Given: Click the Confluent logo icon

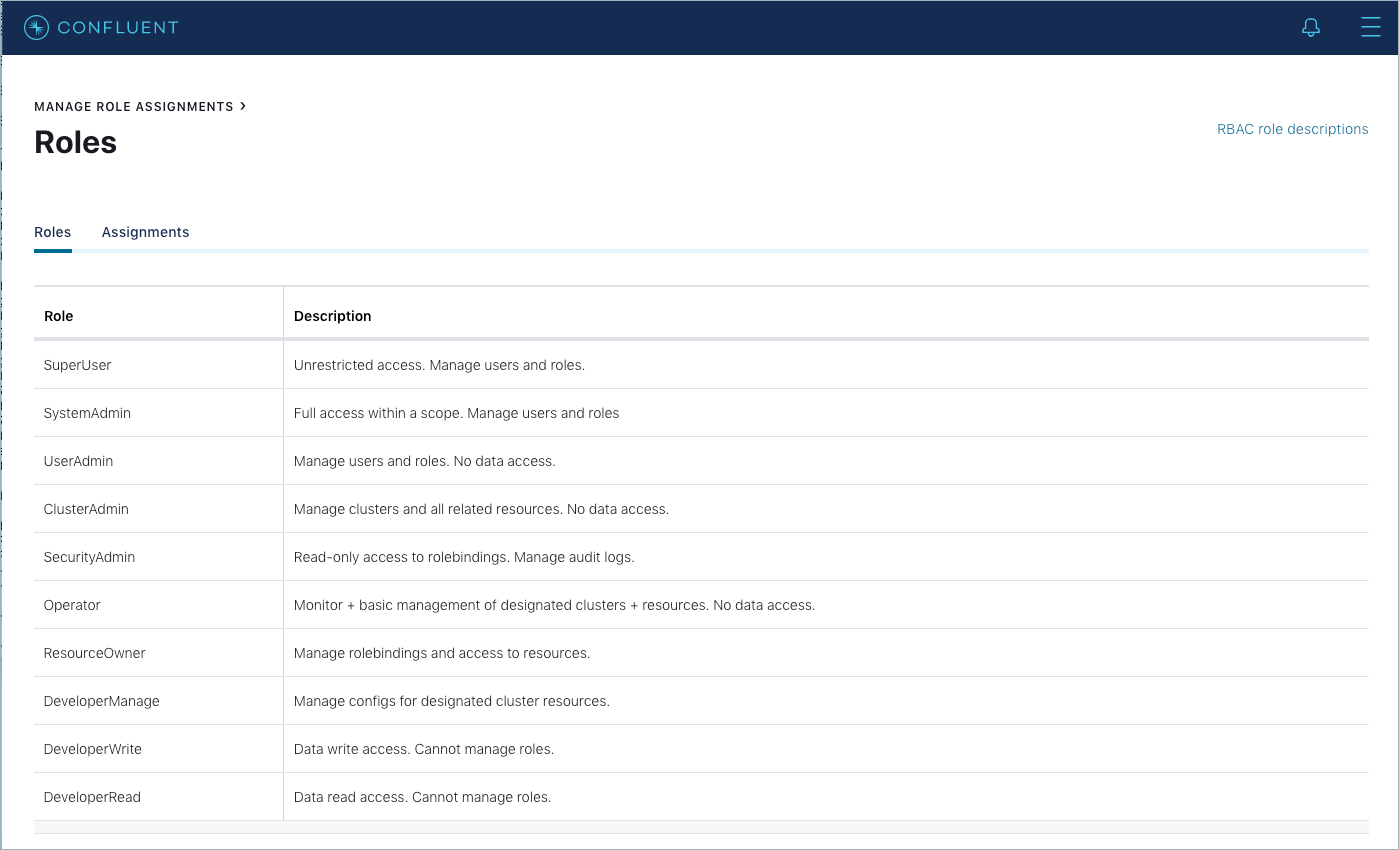Looking at the screenshot, I should coord(36,28).
